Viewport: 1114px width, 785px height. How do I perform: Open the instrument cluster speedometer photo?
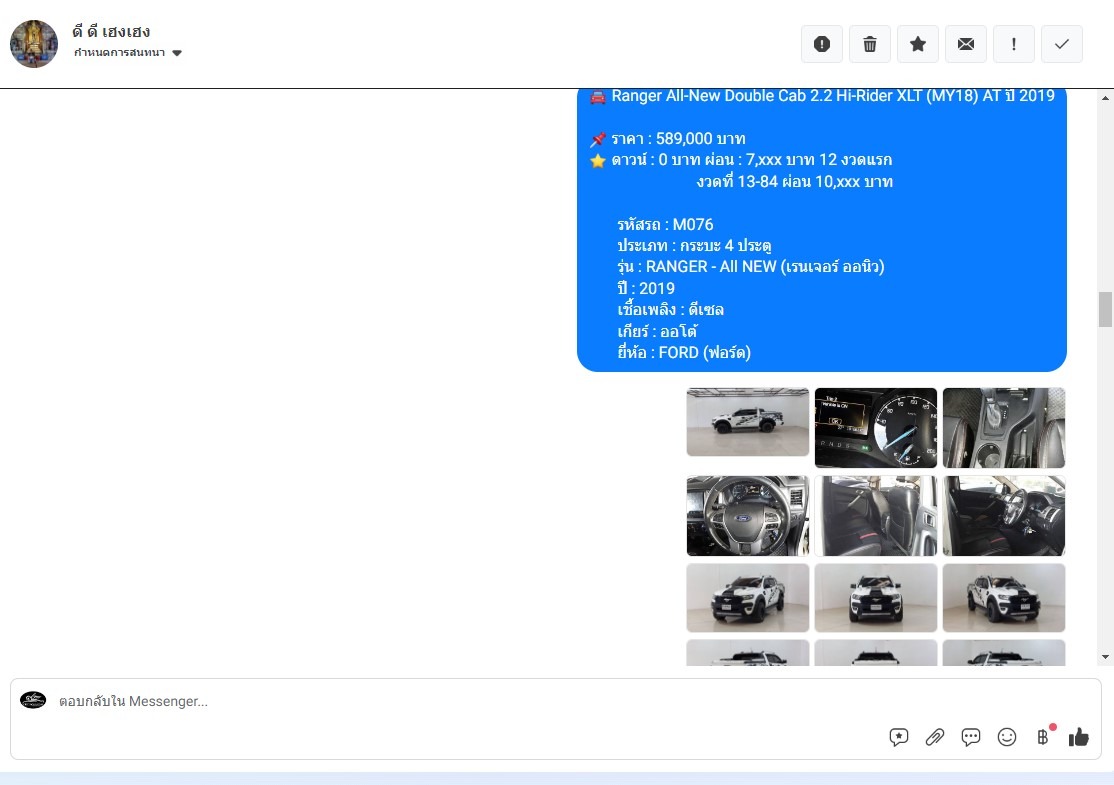[x=875, y=428]
